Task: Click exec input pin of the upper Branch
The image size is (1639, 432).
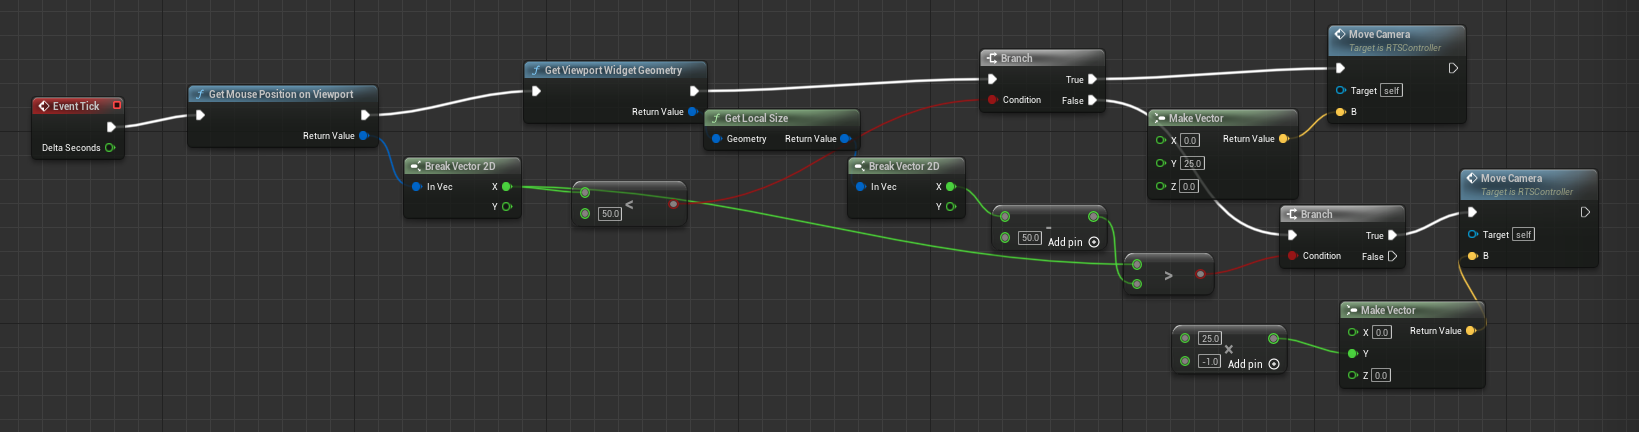Action: pyautogui.click(x=992, y=79)
